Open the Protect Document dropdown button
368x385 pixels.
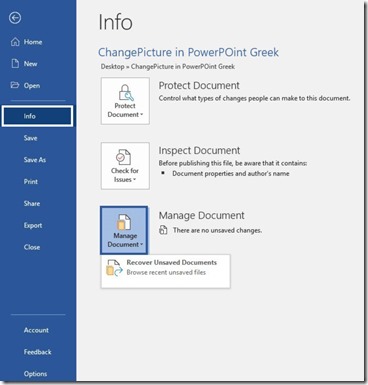pos(125,101)
